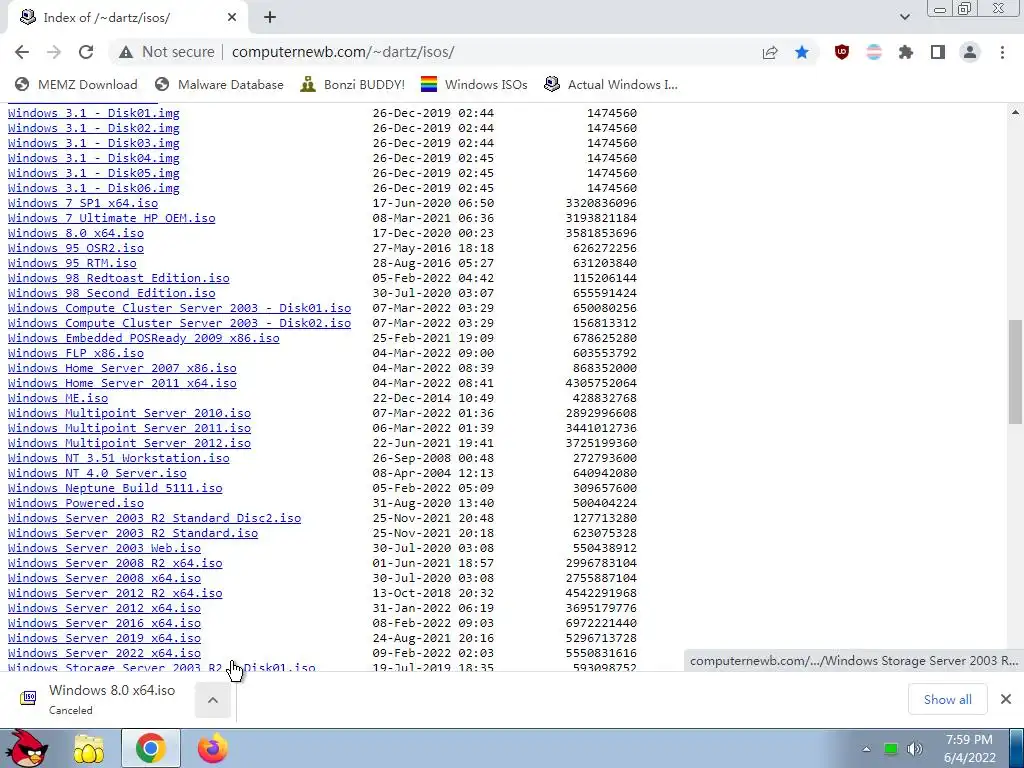Open the Angry Birds start button

[26, 748]
